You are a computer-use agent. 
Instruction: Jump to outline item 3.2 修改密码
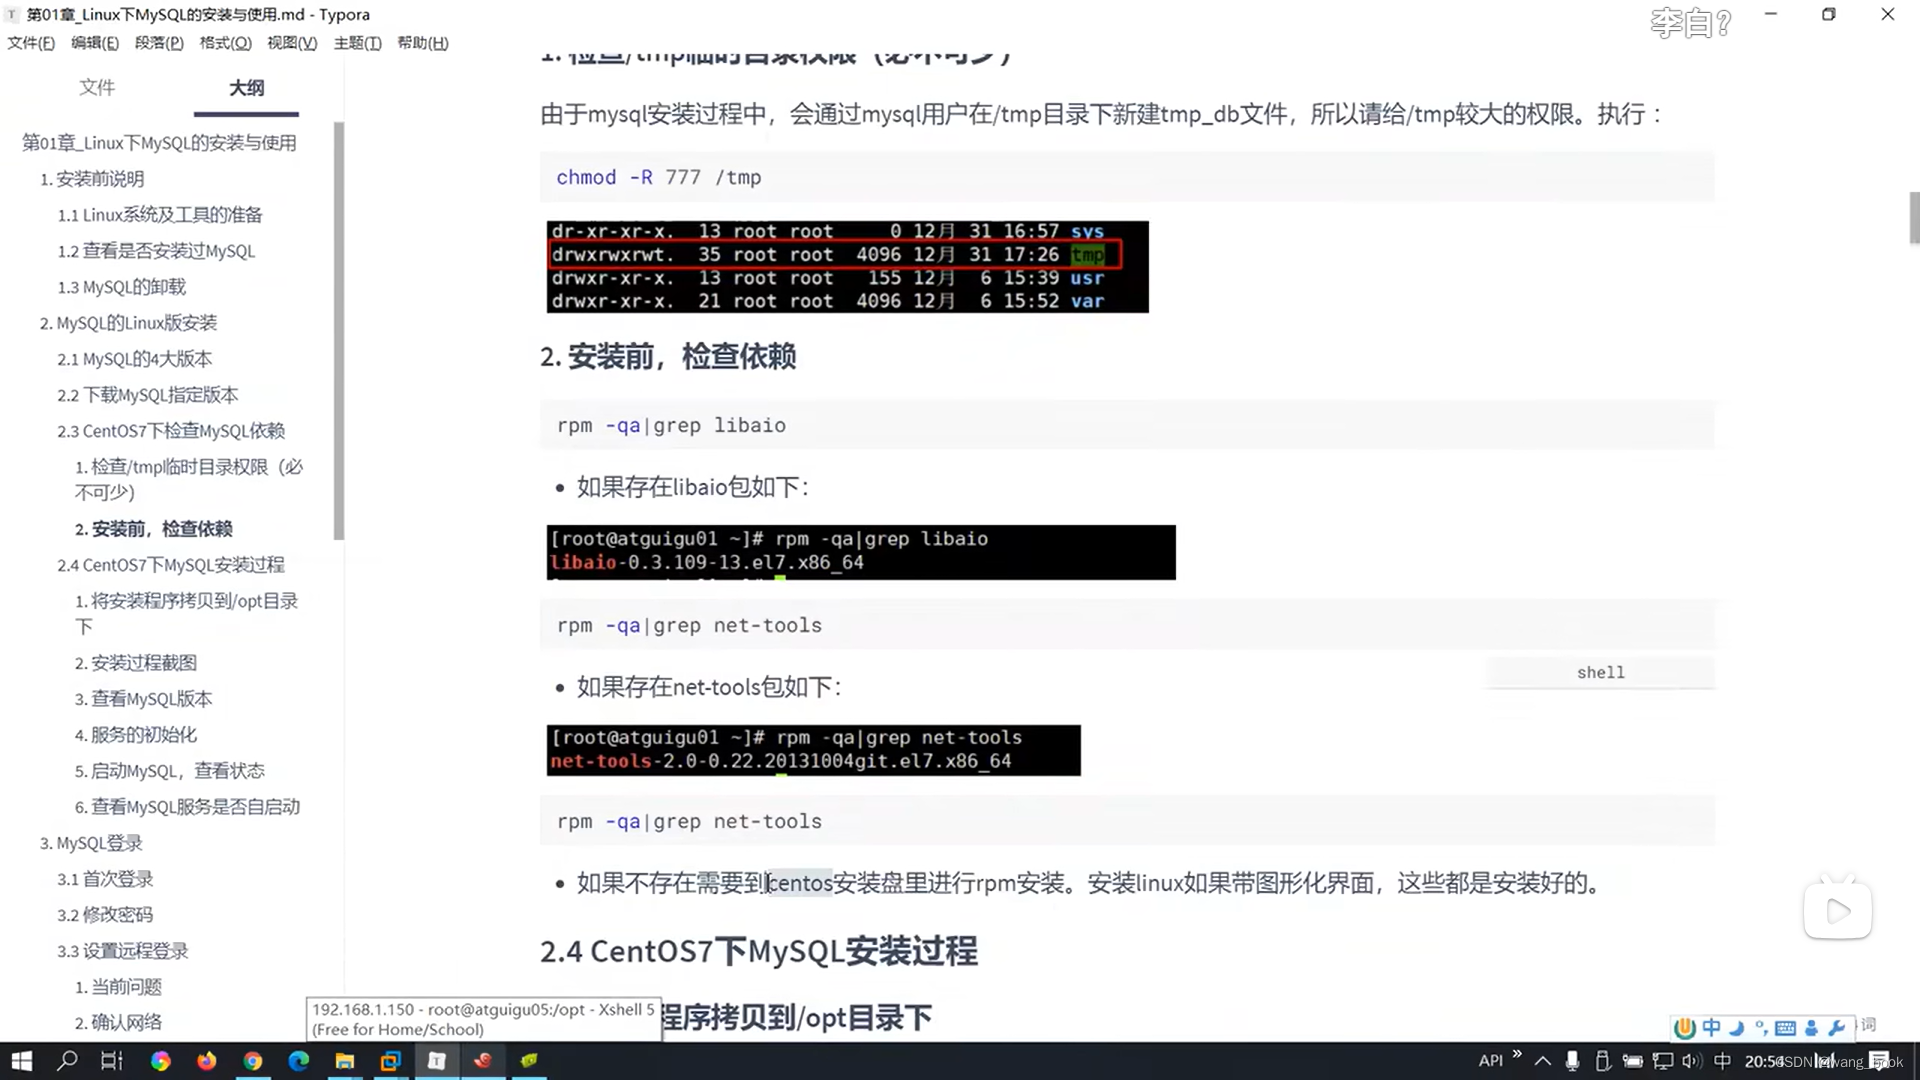point(105,915)
